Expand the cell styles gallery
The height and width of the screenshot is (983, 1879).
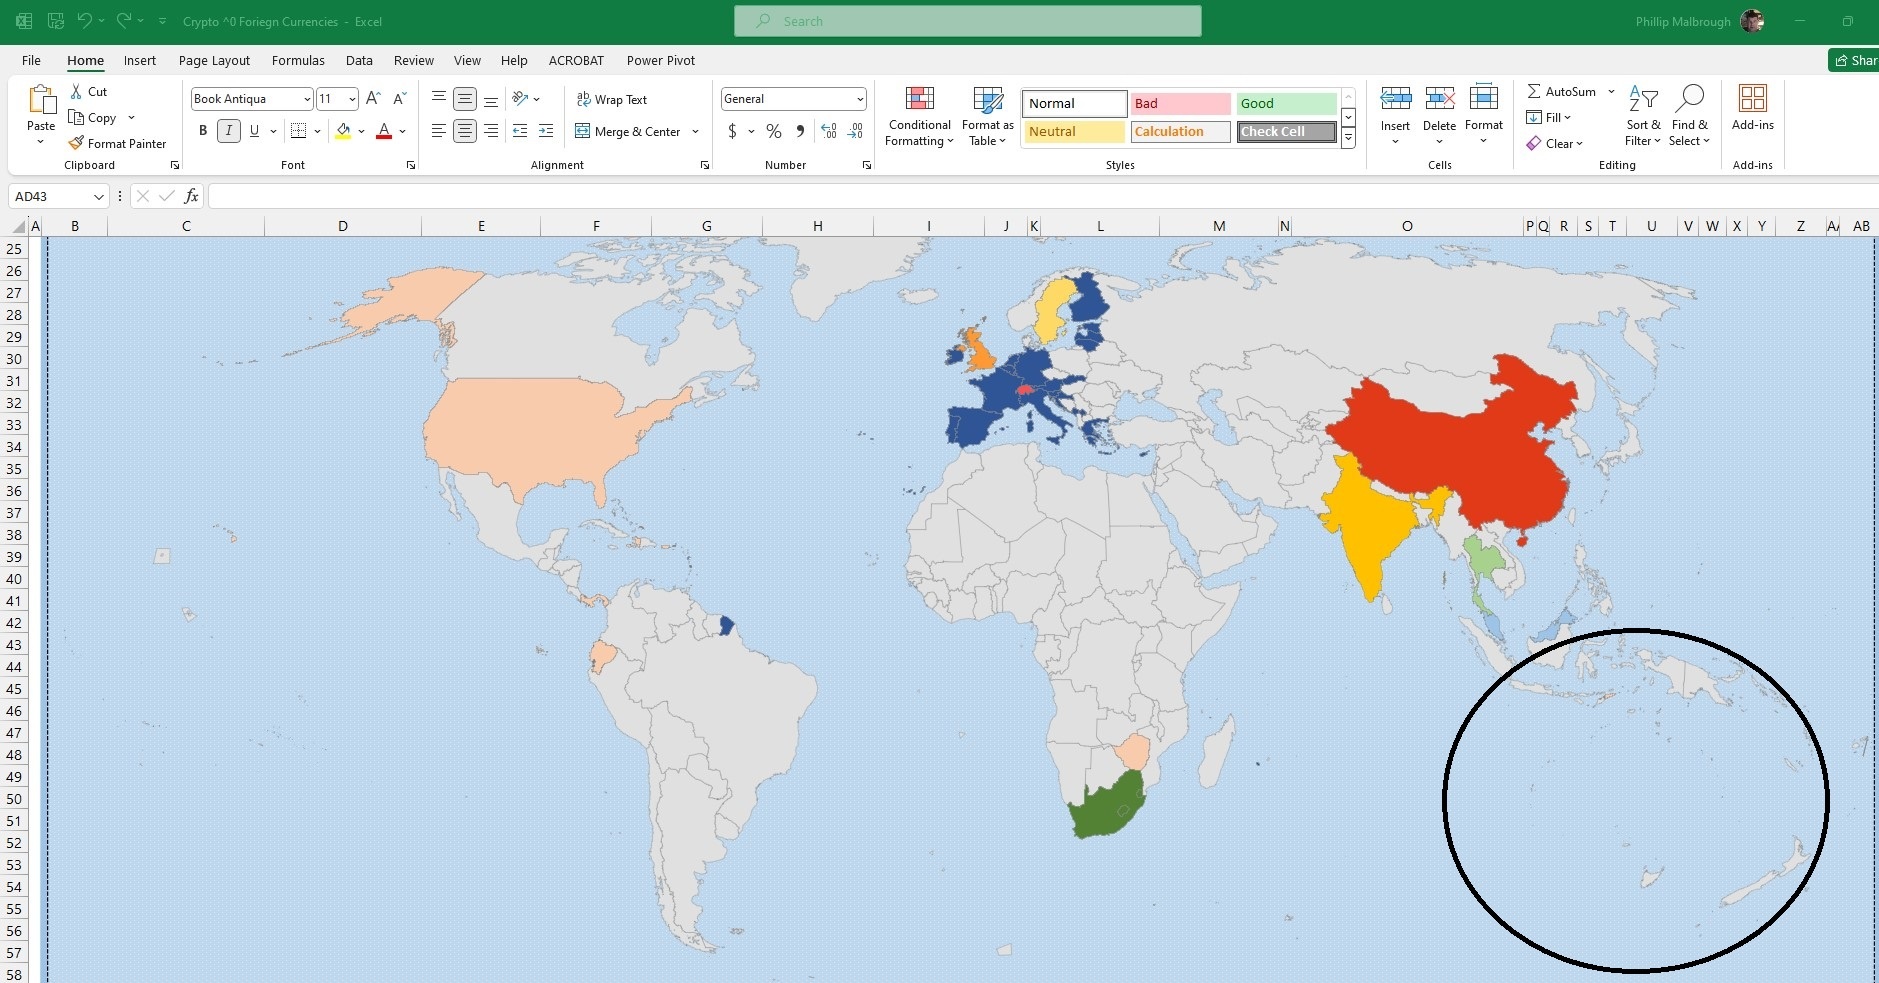click(x=1348, y=138)
